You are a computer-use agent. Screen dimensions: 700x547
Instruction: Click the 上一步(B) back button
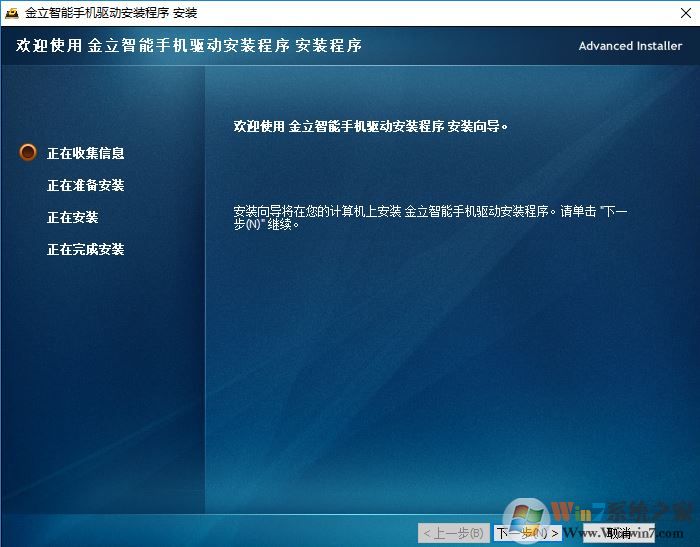(454, 533)
